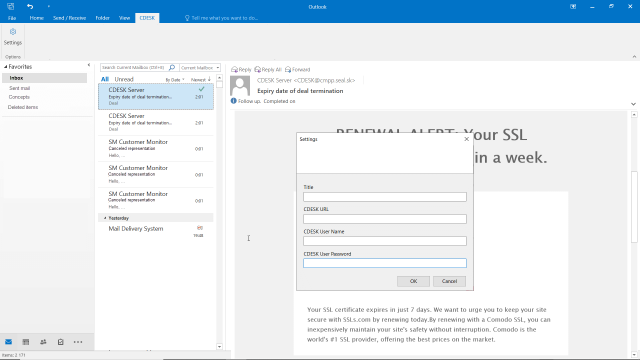Switch to Folder ribbon tab

click(102, 18)
